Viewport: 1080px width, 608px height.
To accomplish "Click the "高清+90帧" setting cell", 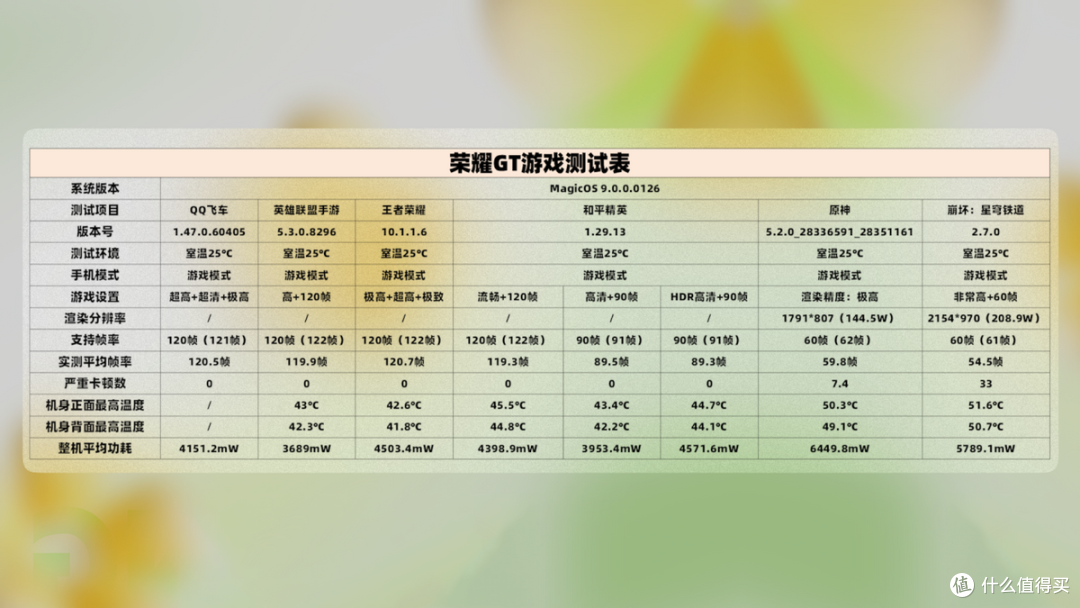I will (612, 297).
